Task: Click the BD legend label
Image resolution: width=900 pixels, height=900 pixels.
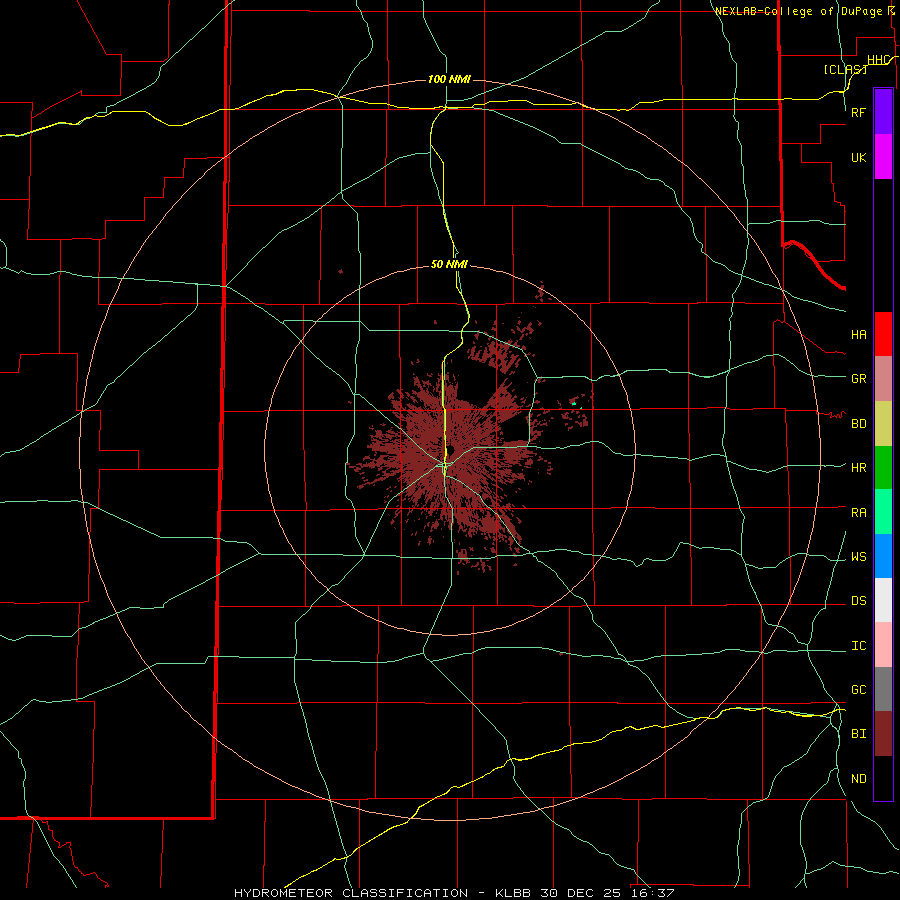Action: pyautogui.click(x=859, y=424)
